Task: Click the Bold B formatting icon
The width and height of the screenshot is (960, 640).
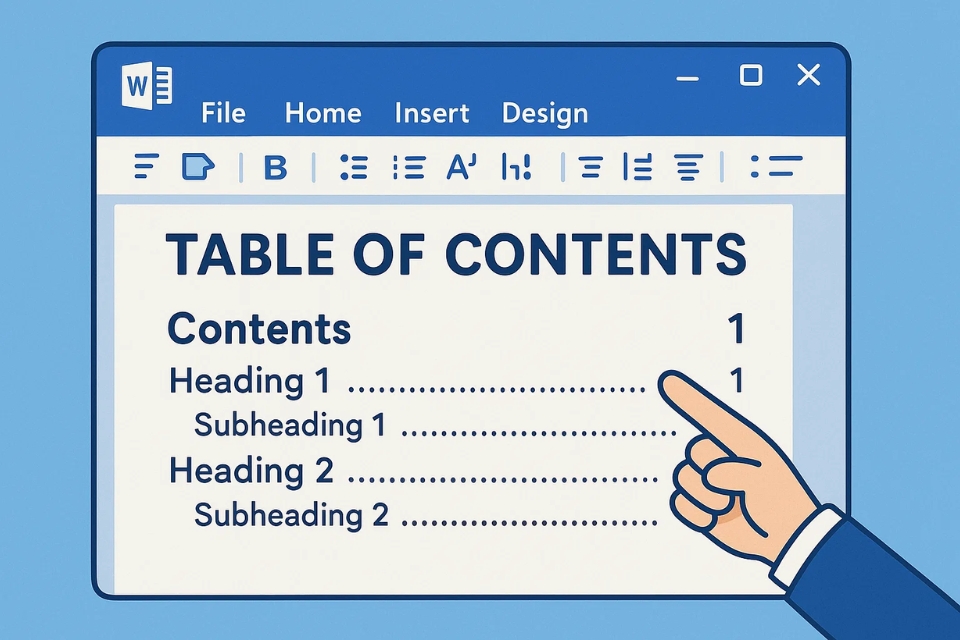Action: click(274, 168)
